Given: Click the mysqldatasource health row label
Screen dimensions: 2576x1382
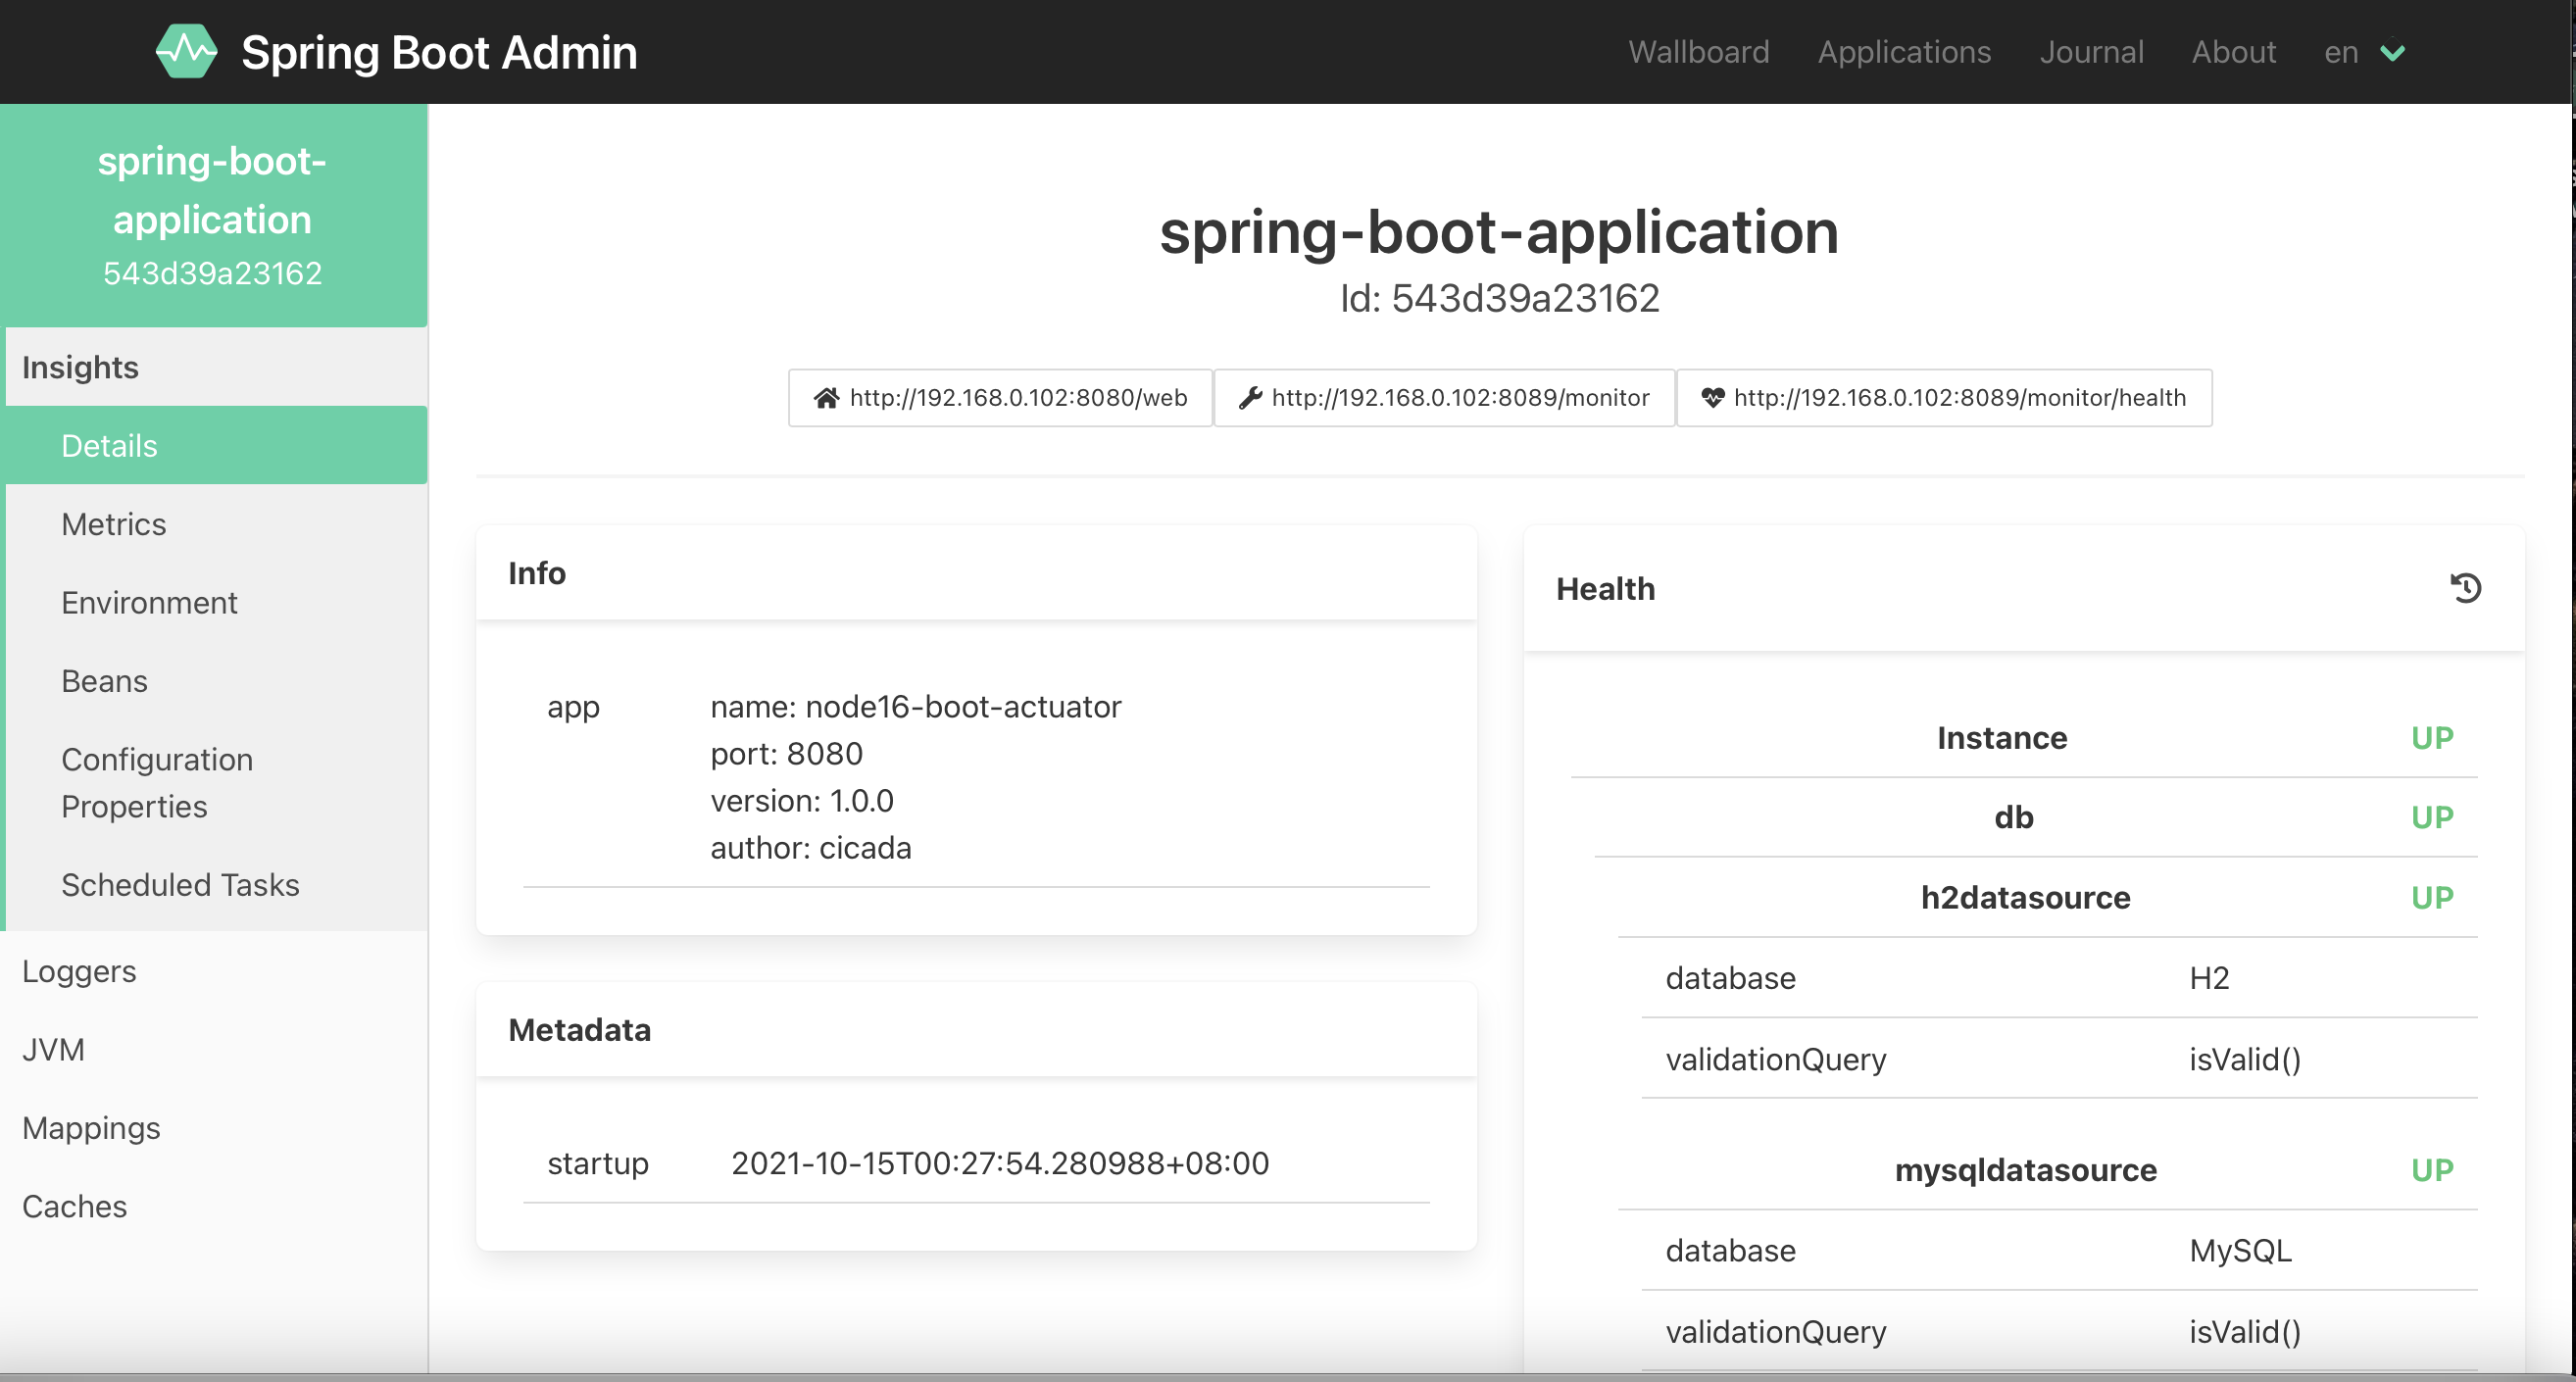Looking at the screenshot, I should tap(2025, 1170).
